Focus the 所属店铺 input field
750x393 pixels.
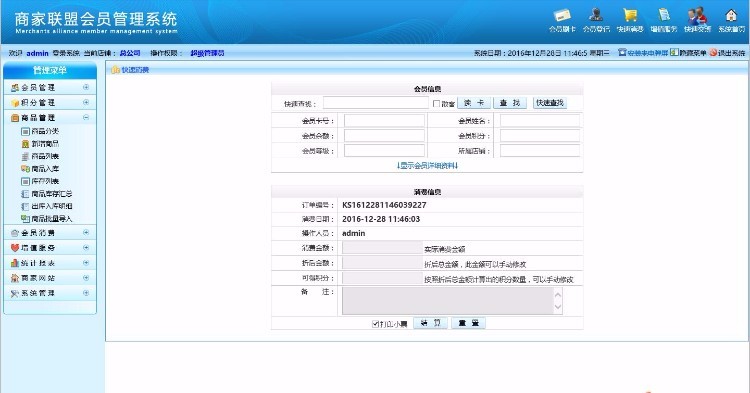540,151
